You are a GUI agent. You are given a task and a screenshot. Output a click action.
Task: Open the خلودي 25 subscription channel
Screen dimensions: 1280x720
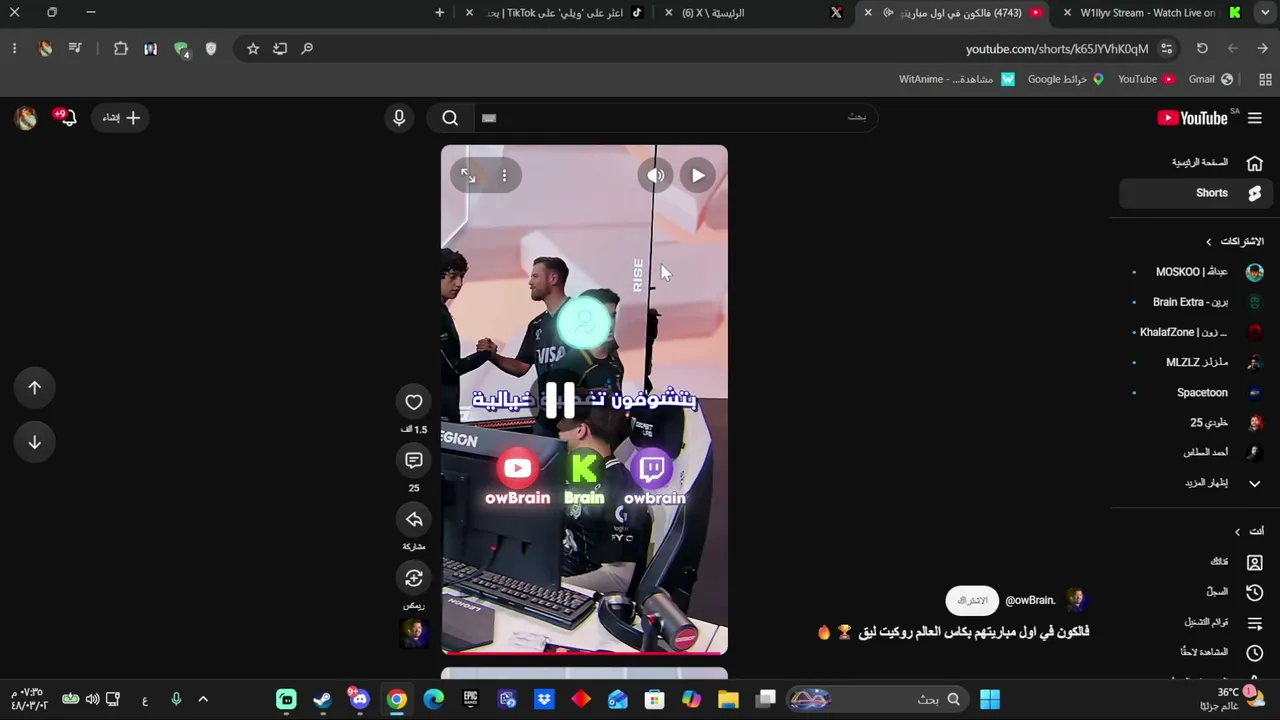click(x=1194, y=423)
